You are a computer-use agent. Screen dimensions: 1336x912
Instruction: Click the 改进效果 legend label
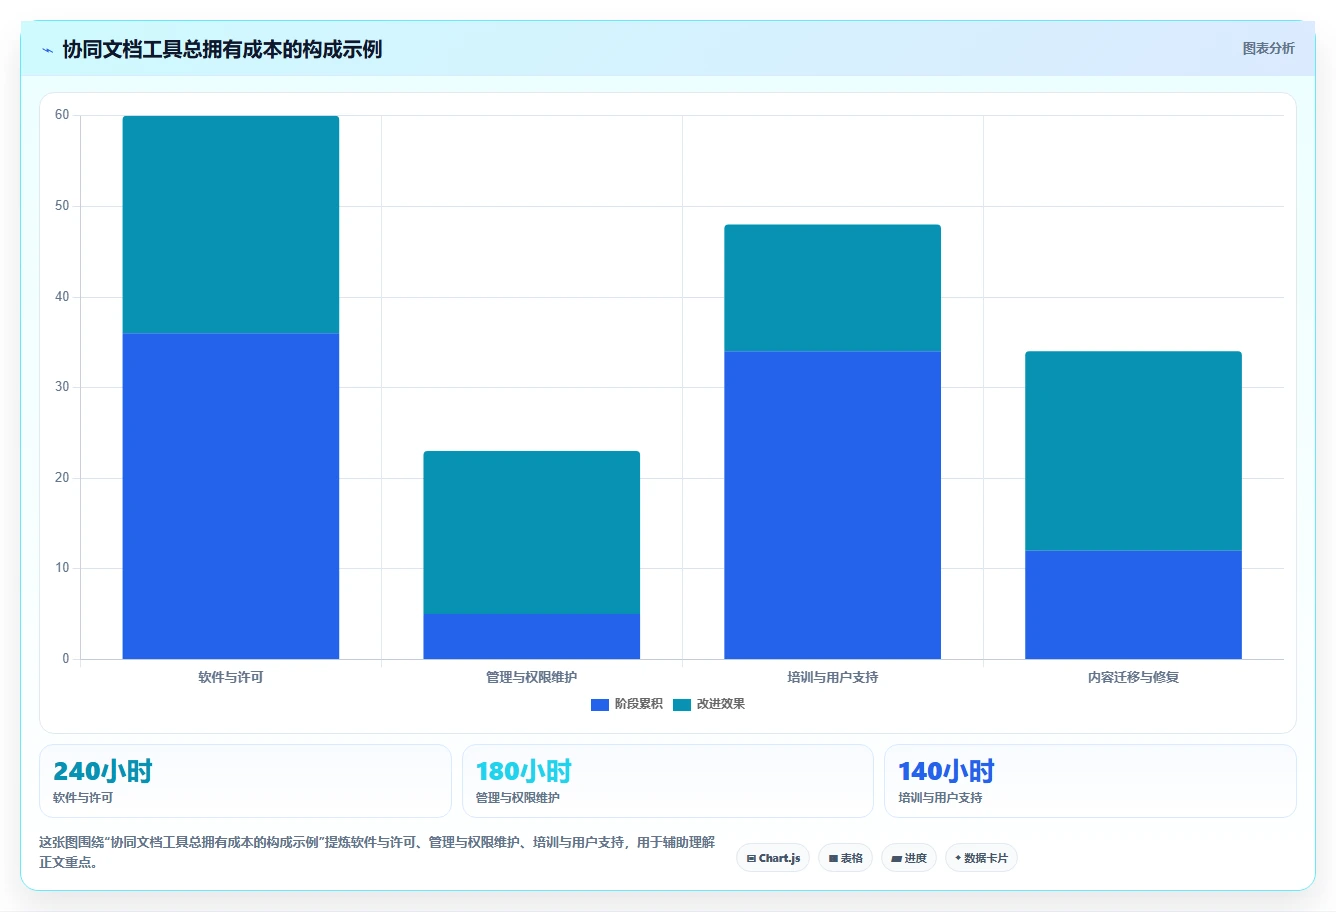coord(721,704)
